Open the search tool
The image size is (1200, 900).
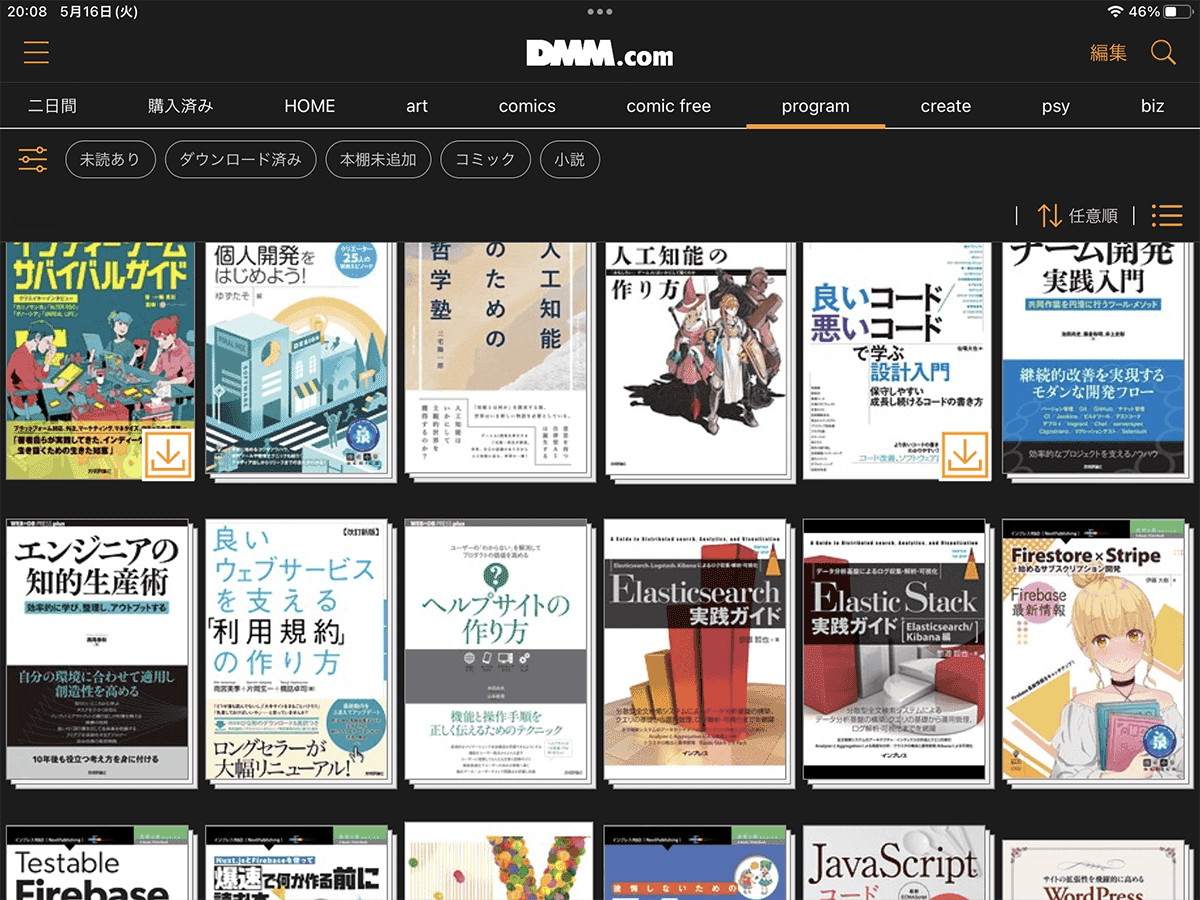(1163, 52)
